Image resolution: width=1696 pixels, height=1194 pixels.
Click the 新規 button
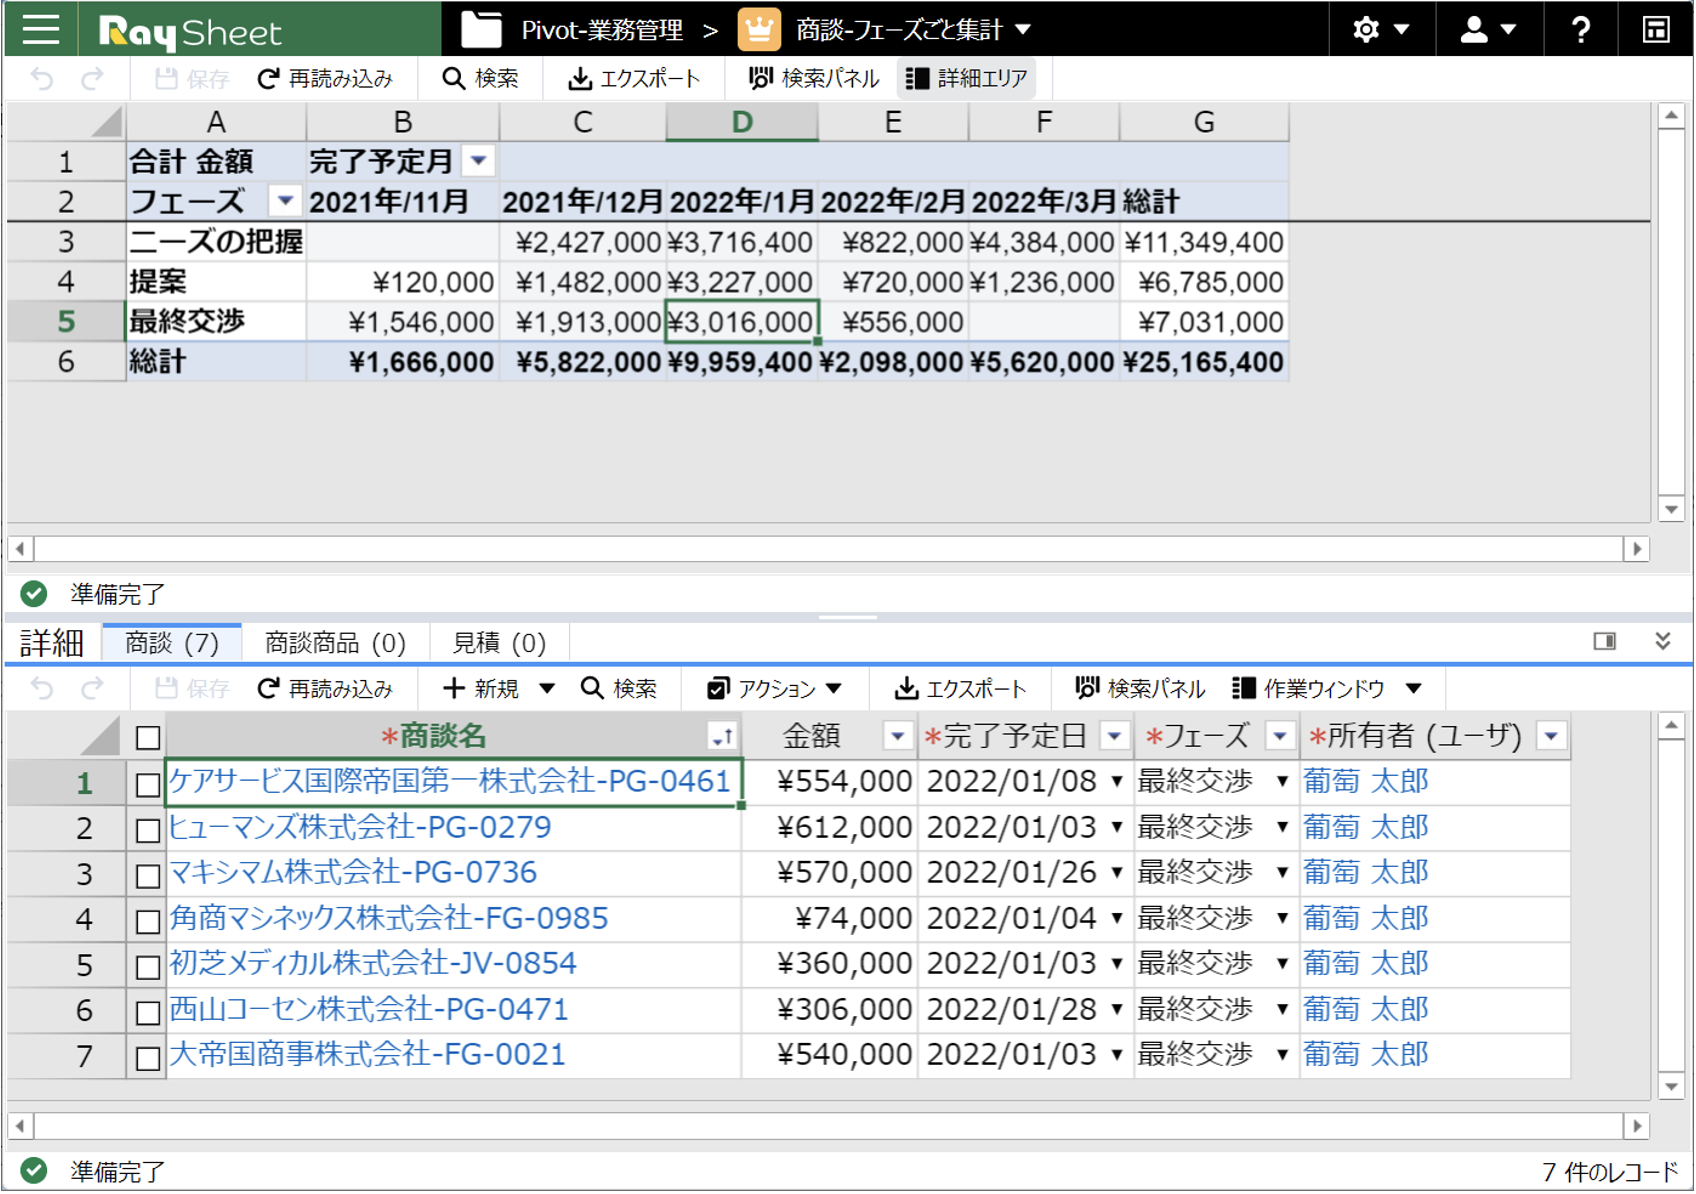pyautogui.click(x=481, y=689)
